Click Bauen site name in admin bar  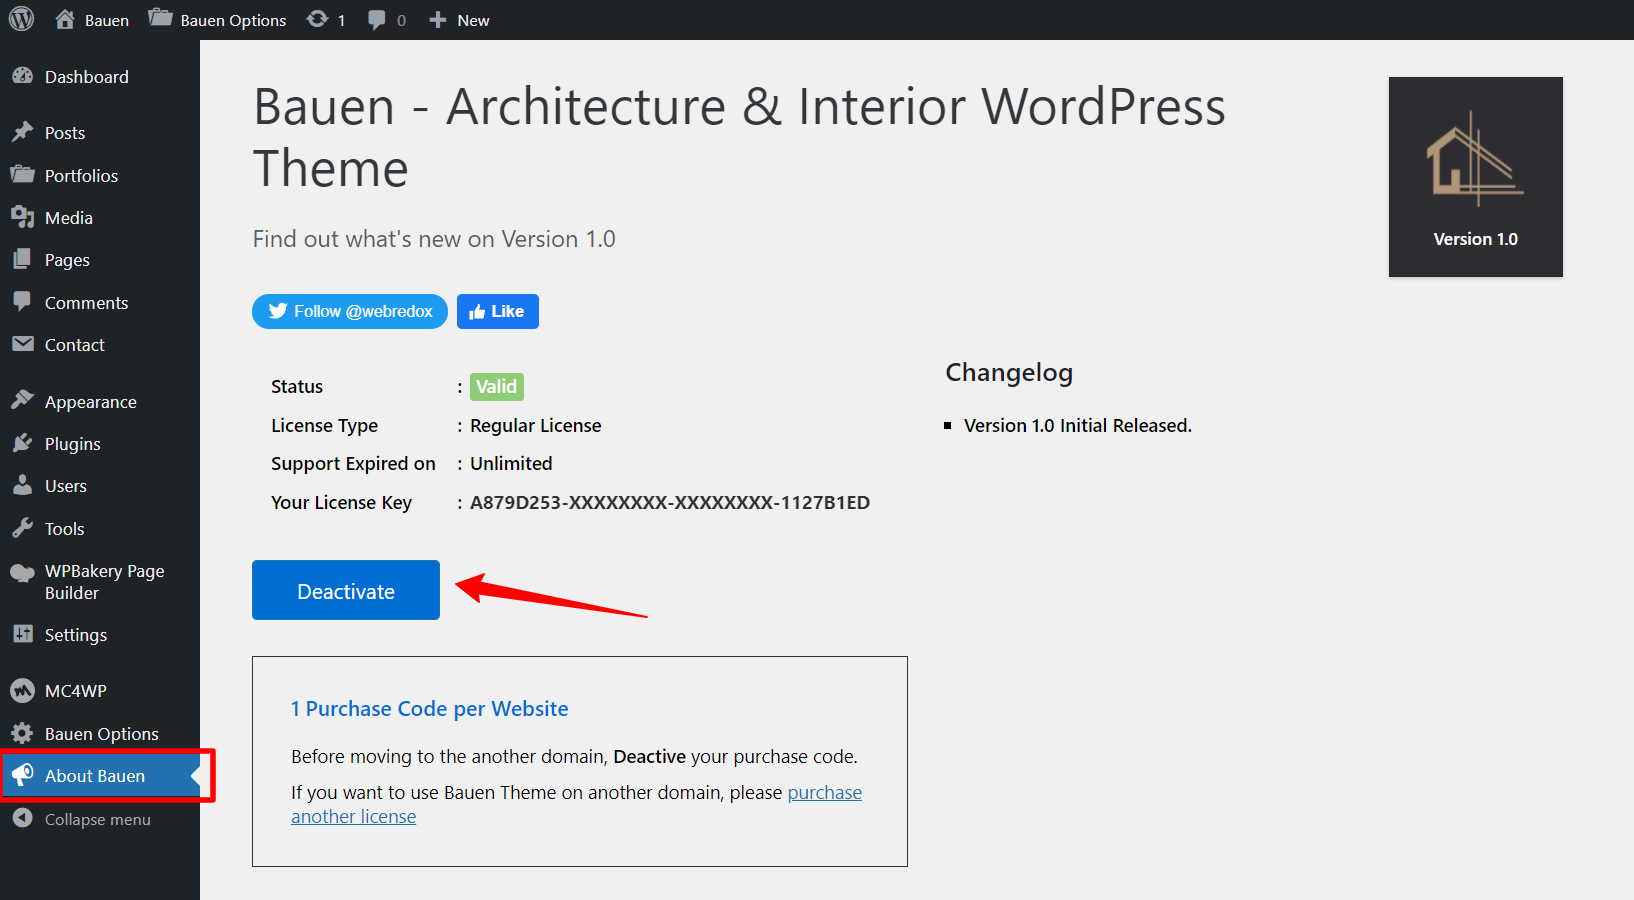click(x=107, y=20)
